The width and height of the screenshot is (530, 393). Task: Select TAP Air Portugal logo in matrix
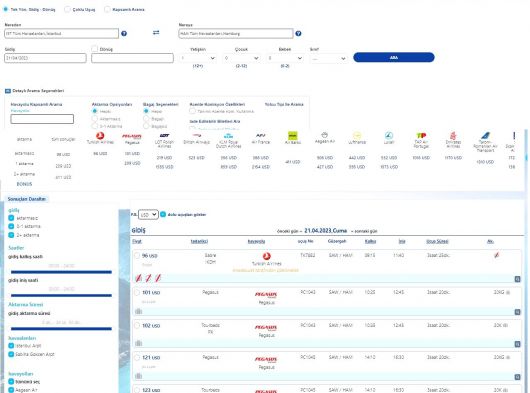(x=421, y=136)
